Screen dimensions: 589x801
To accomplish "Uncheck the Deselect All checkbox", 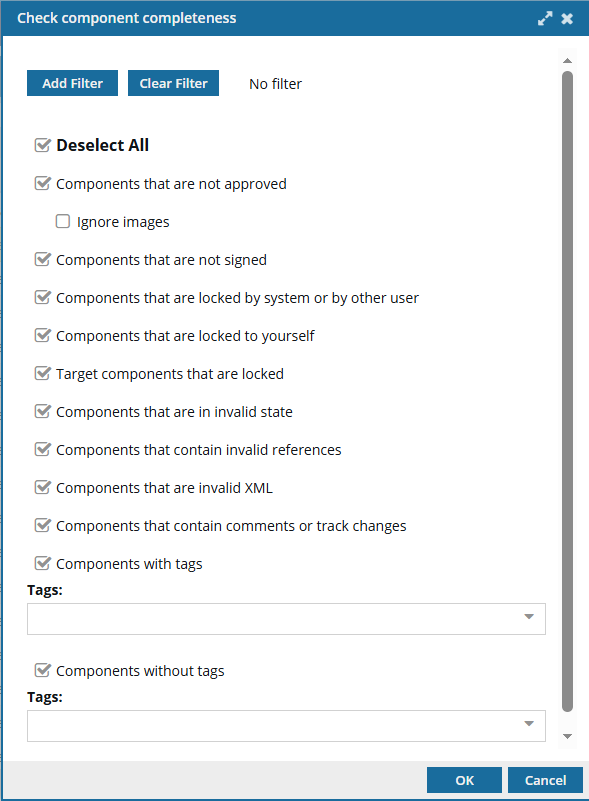I will tap(42, 145).
